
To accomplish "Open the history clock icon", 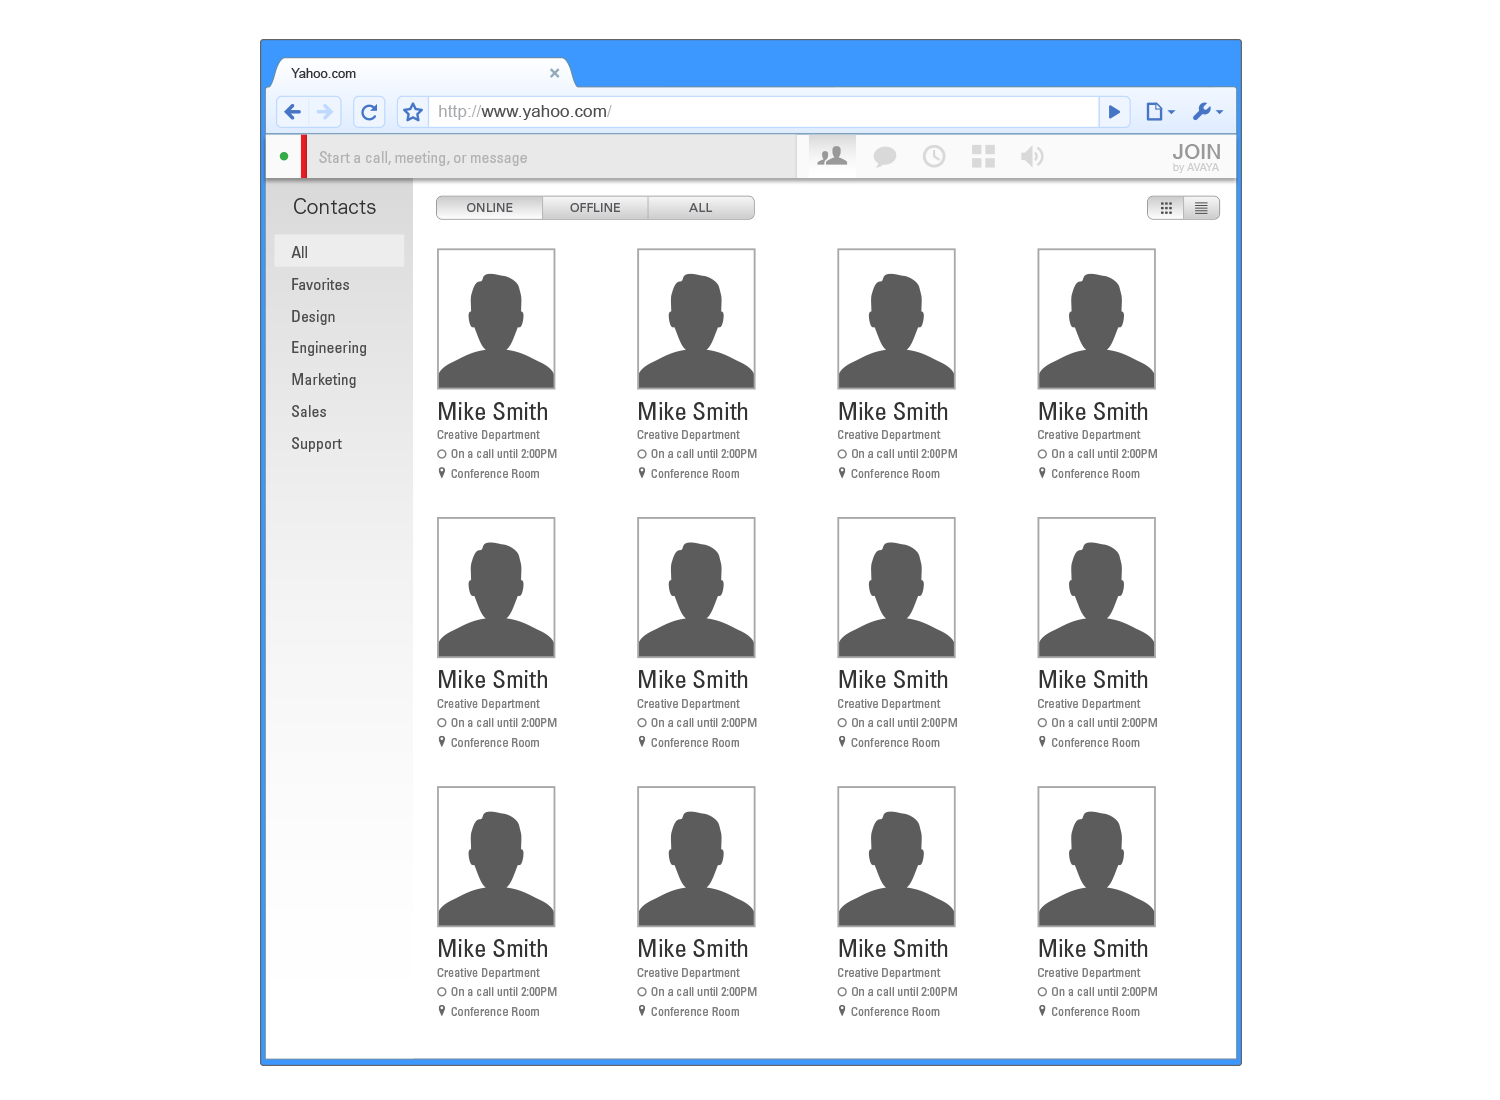I will pyautogui.click(x=934, y=156).
